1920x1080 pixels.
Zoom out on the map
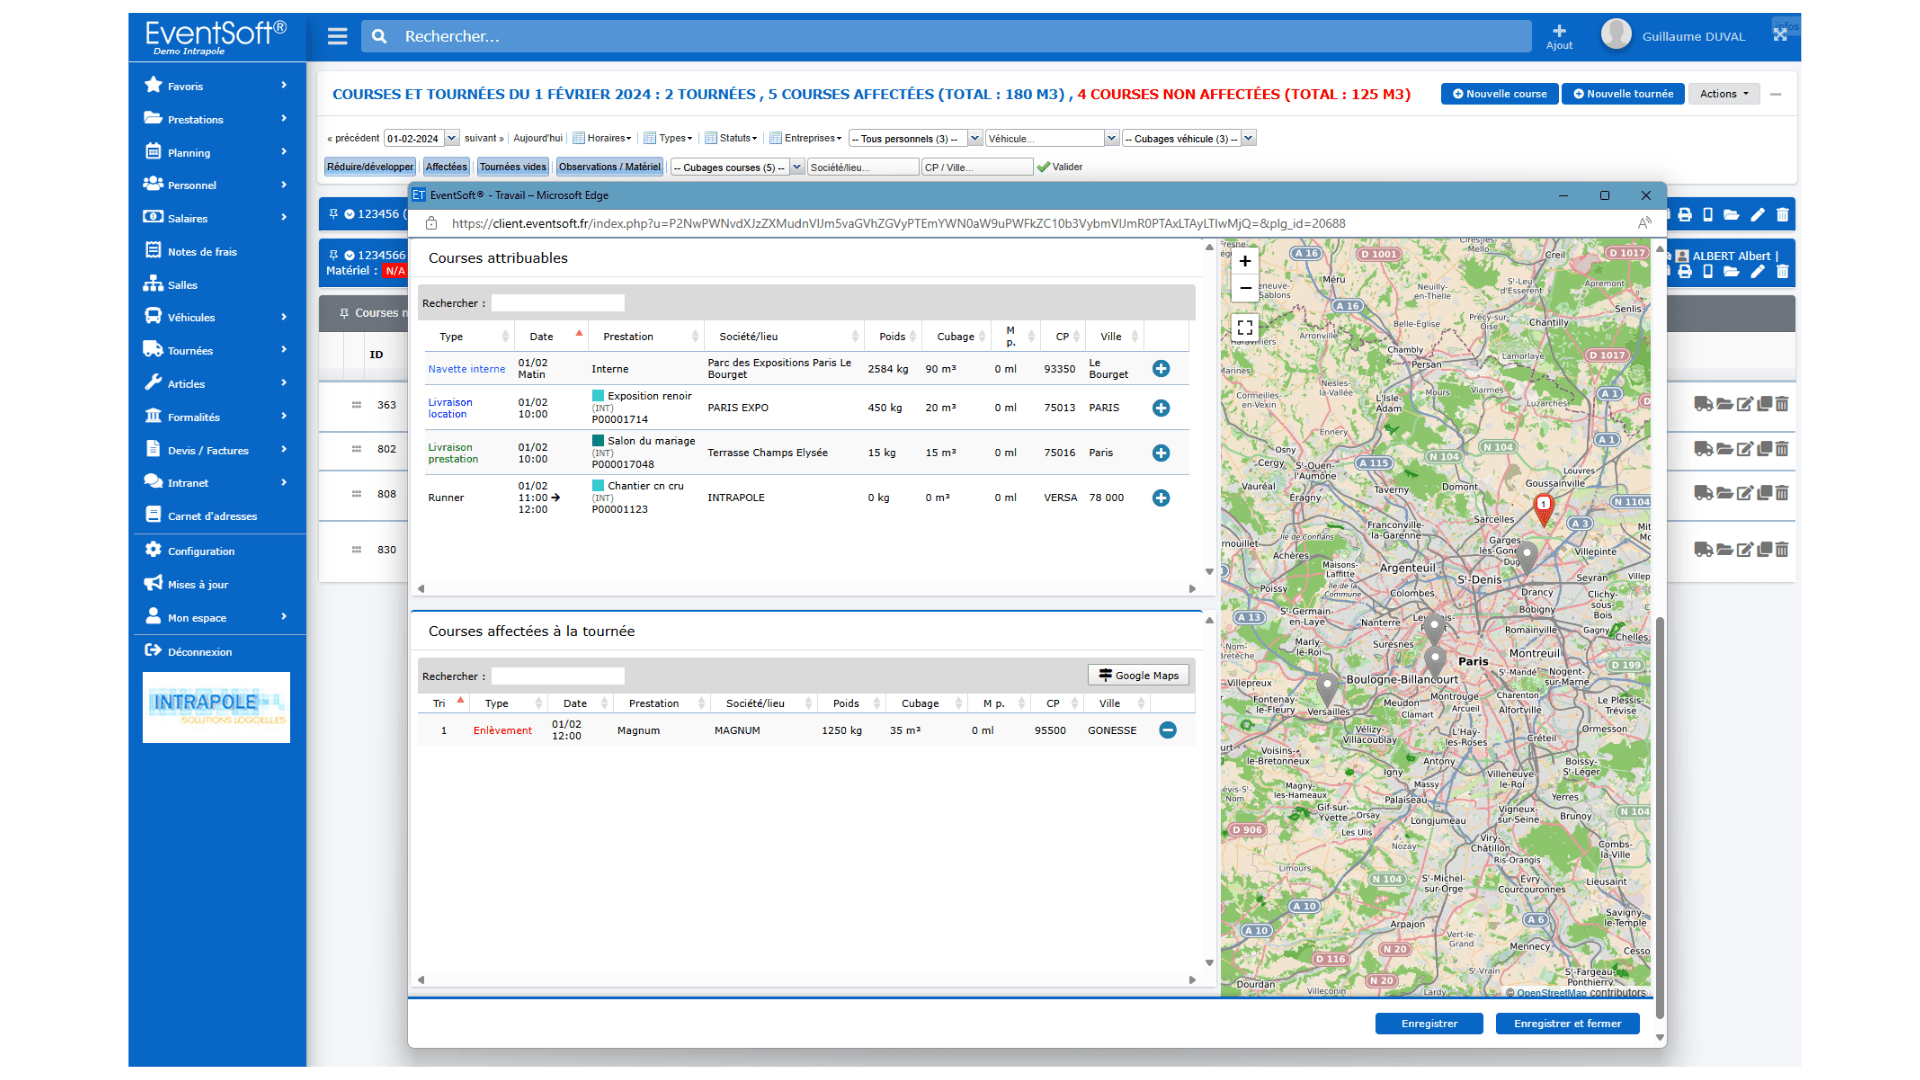pyautogui.click(x=1245, y=288)
